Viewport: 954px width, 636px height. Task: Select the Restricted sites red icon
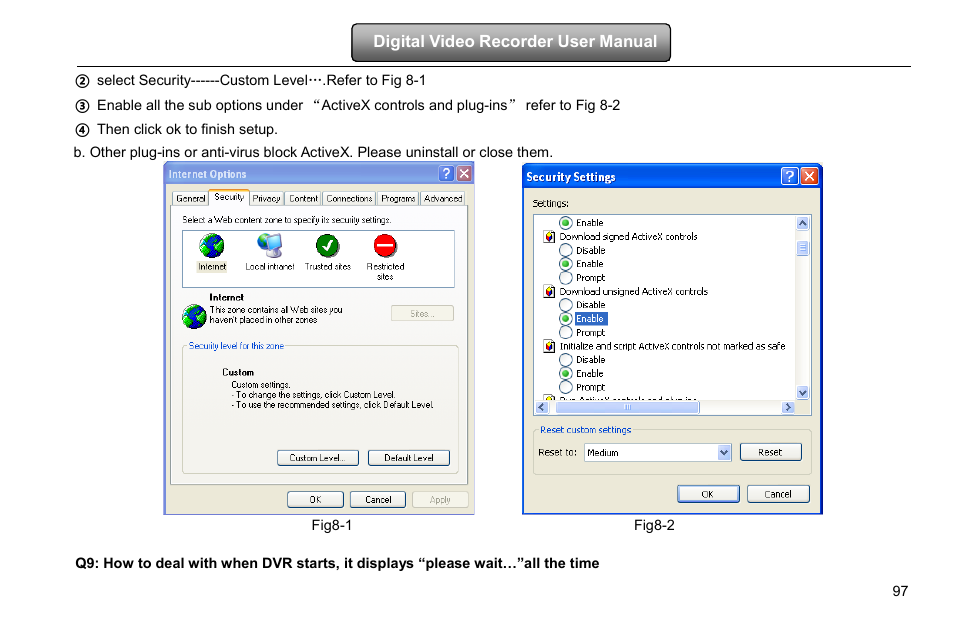pyautogui.click(x=385, y=246)
